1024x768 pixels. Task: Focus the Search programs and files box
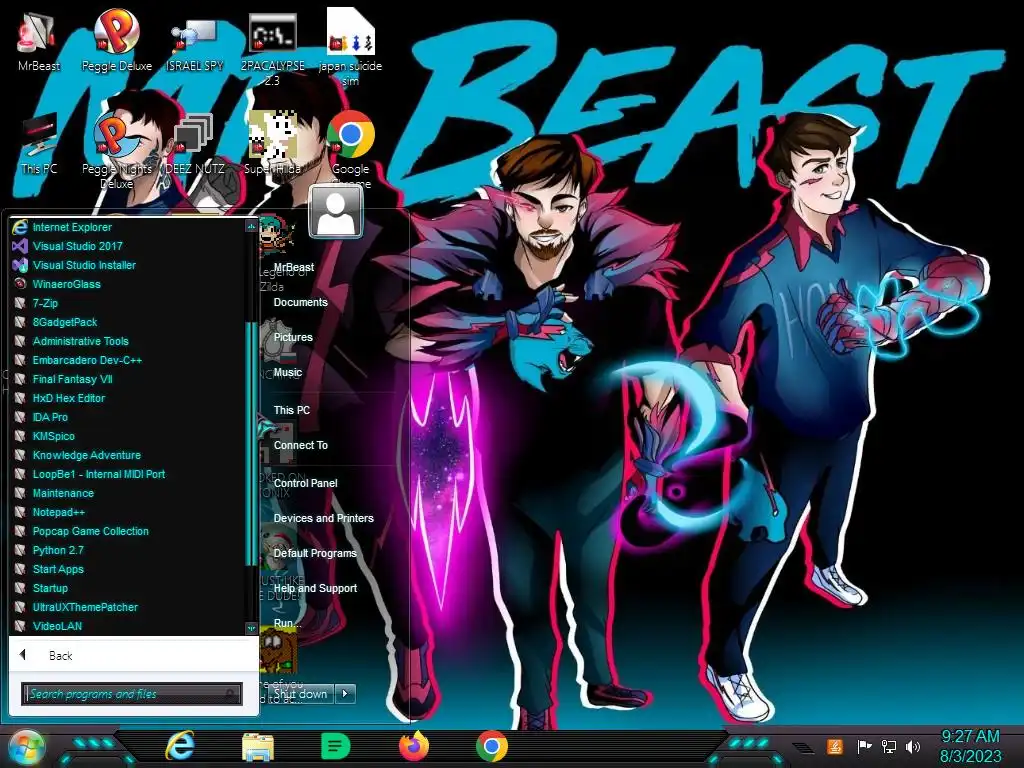click(x=132, y=694)
